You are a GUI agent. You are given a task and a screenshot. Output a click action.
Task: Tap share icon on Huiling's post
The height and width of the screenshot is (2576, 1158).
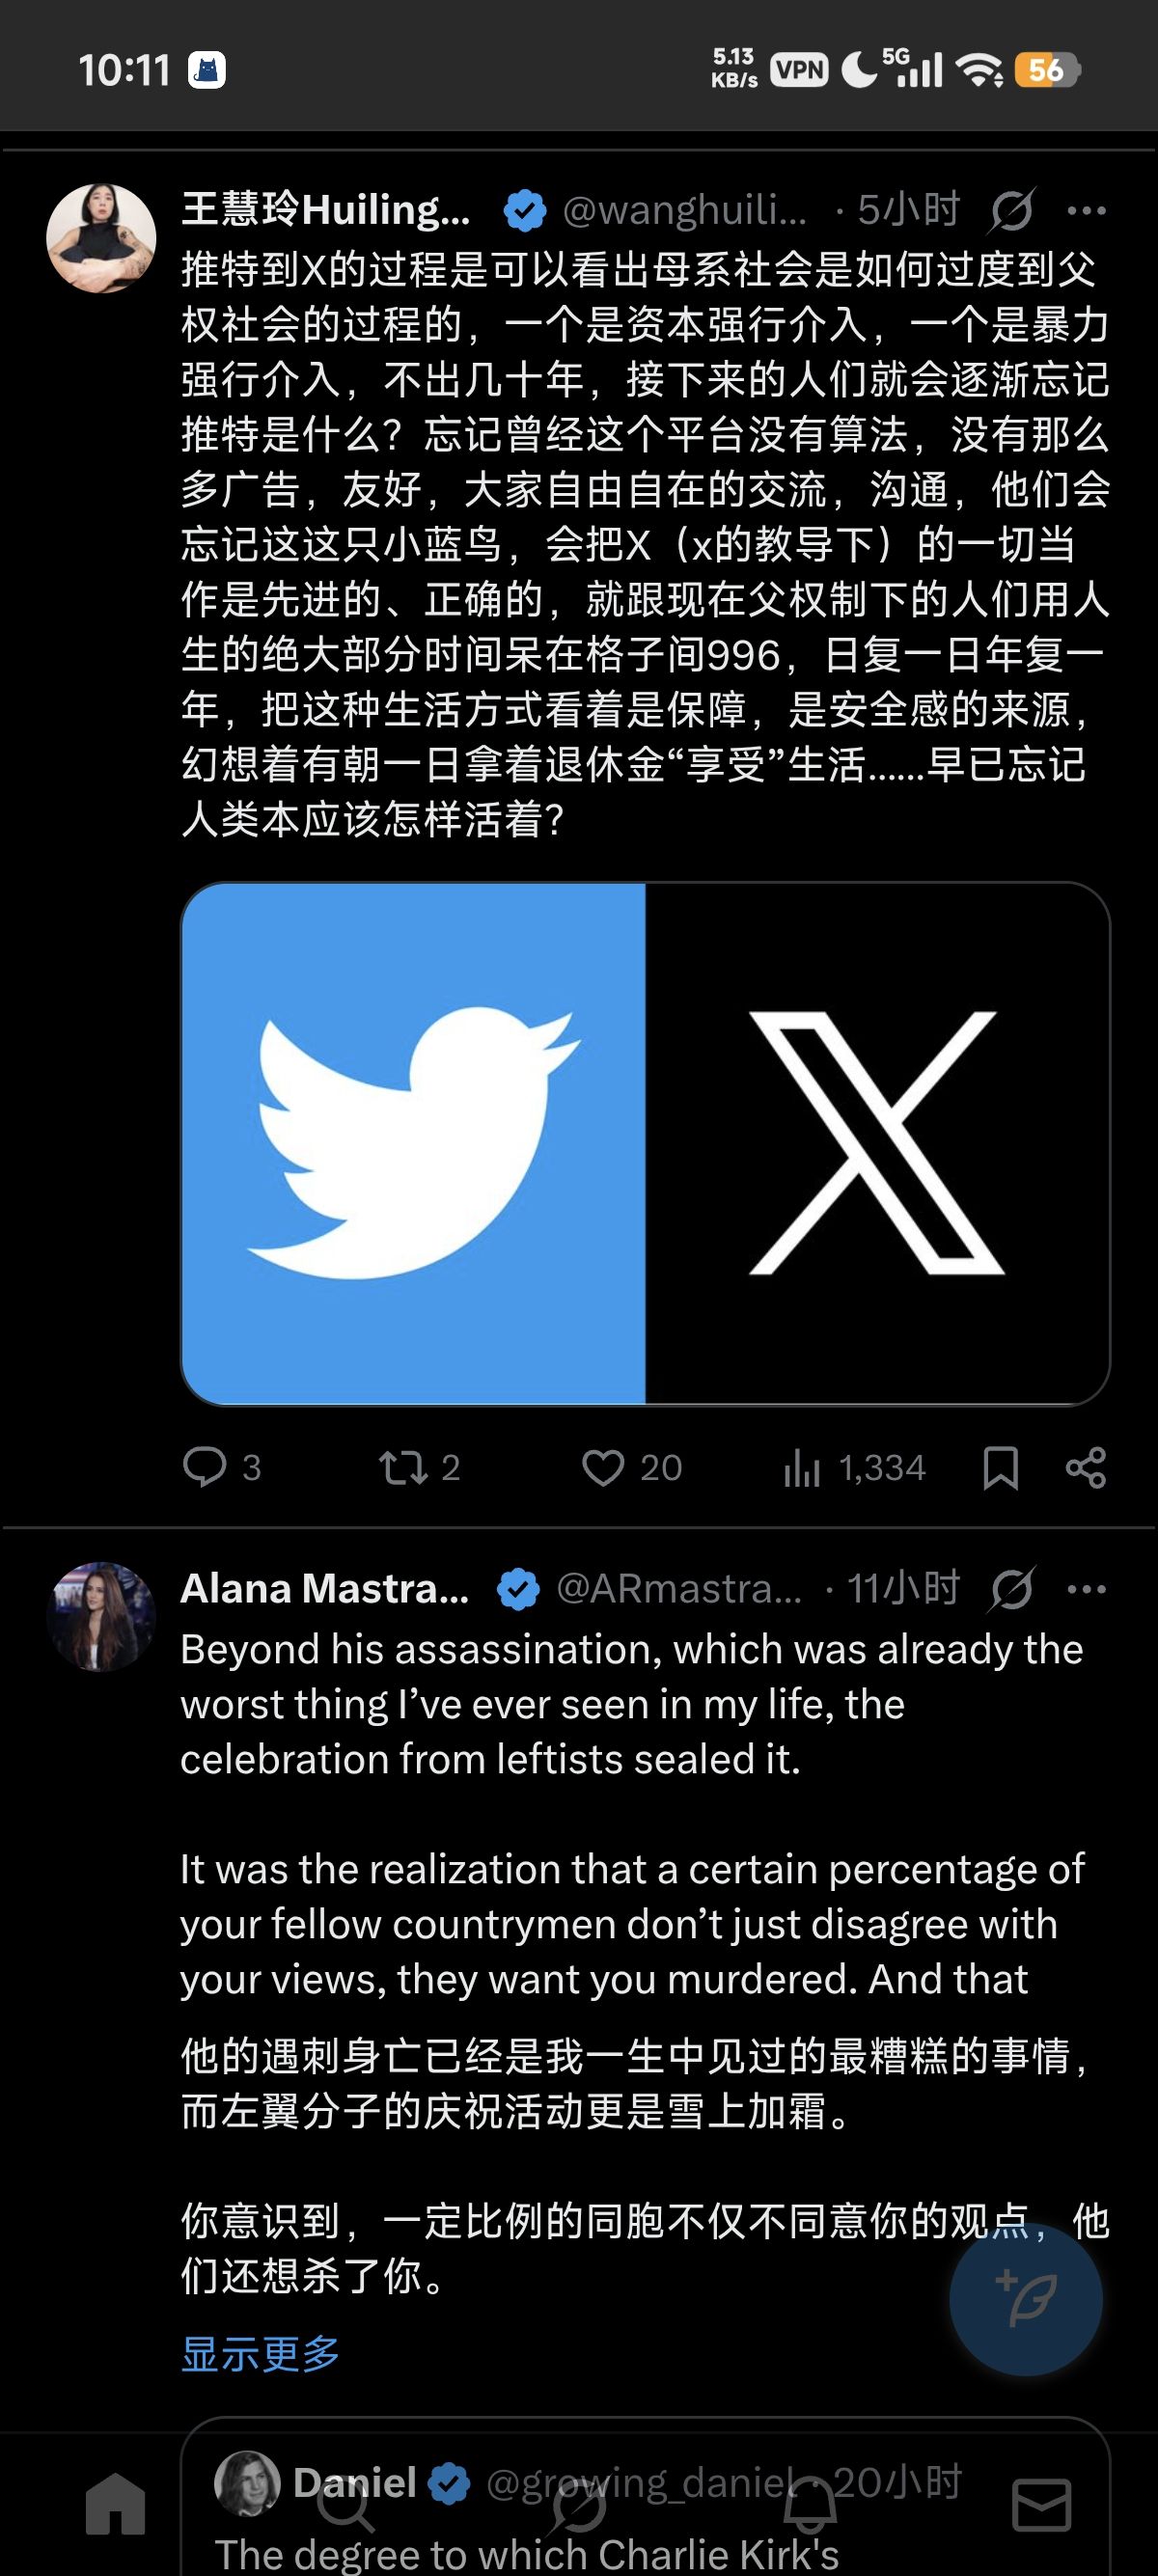(1086, 1467)
